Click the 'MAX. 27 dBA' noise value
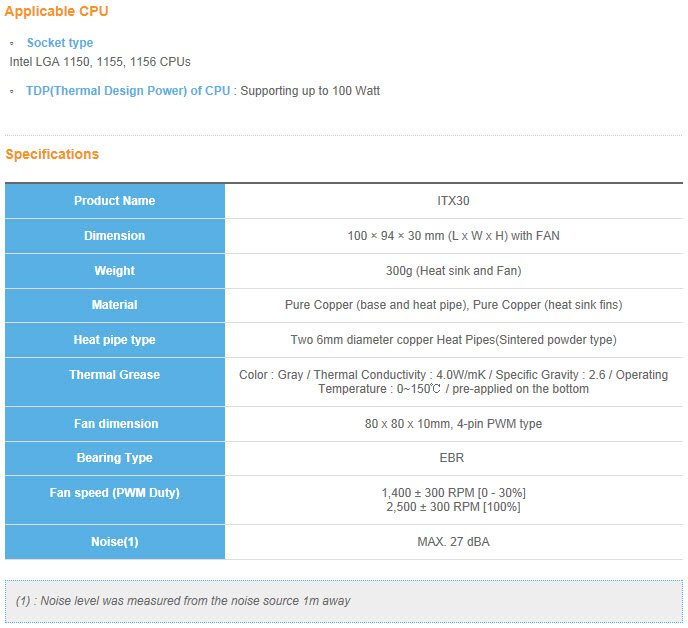 point(453,542)
